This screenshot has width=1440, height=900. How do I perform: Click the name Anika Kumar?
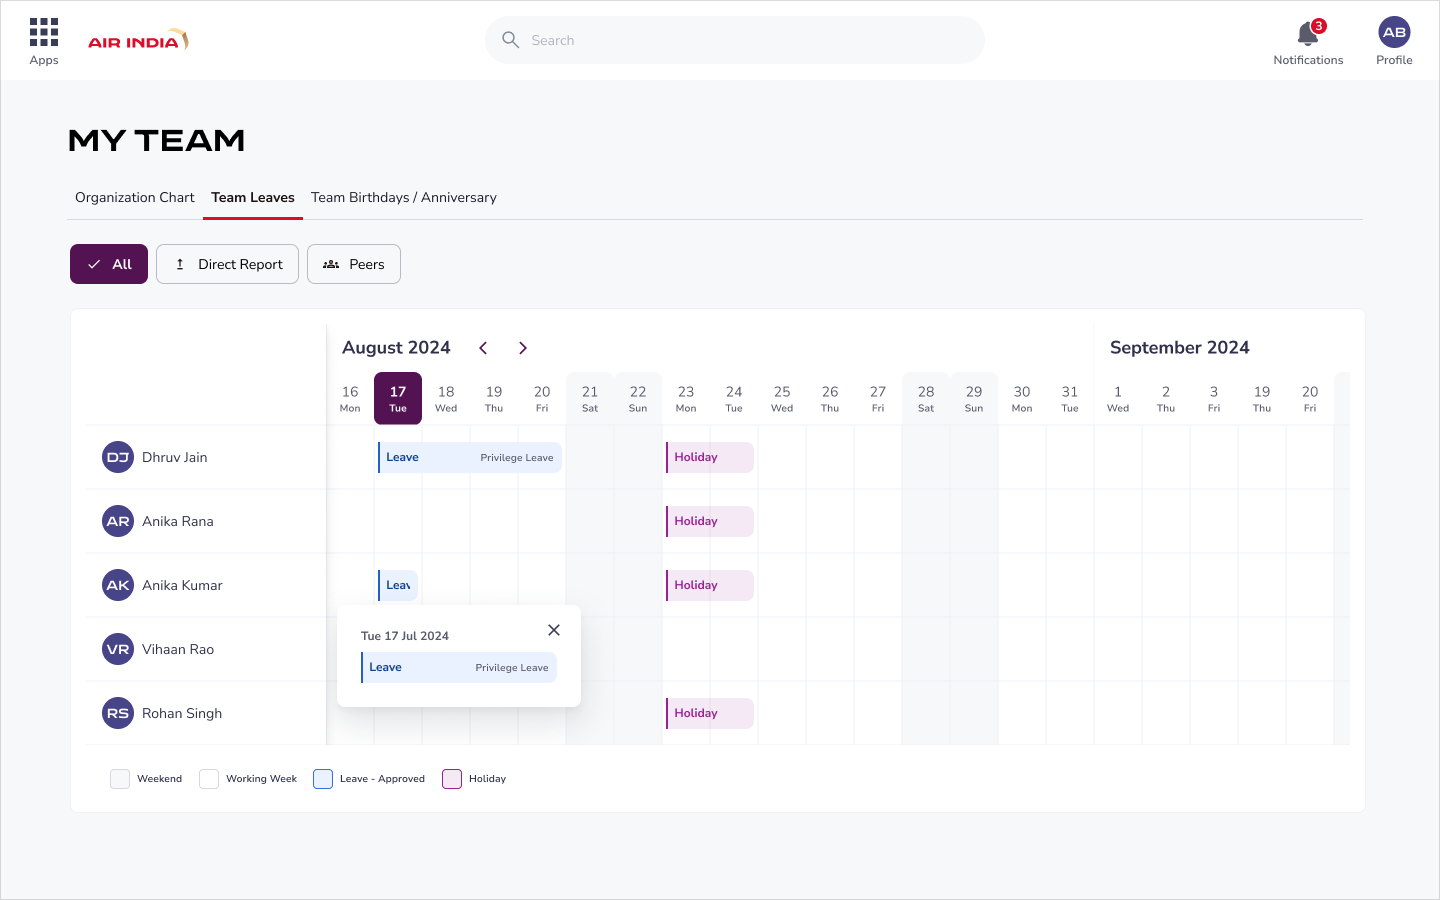182,585
